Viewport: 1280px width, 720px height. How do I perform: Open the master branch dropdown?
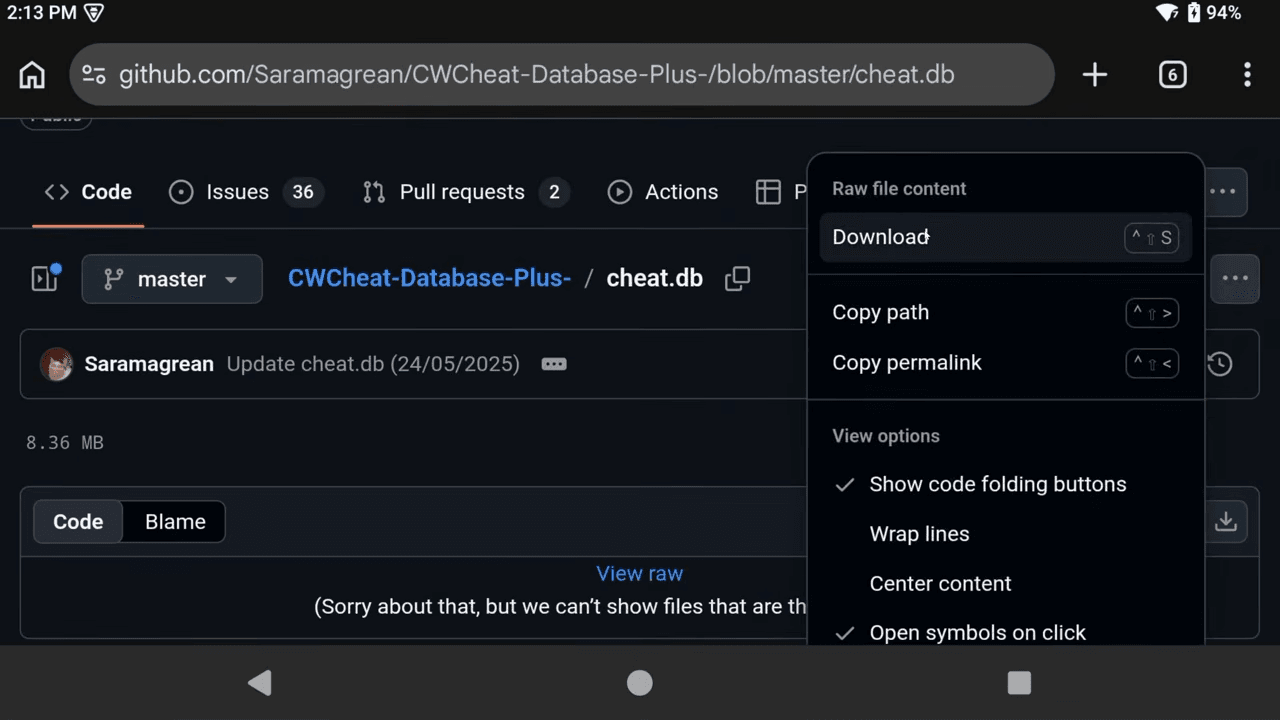pos(172,279)
